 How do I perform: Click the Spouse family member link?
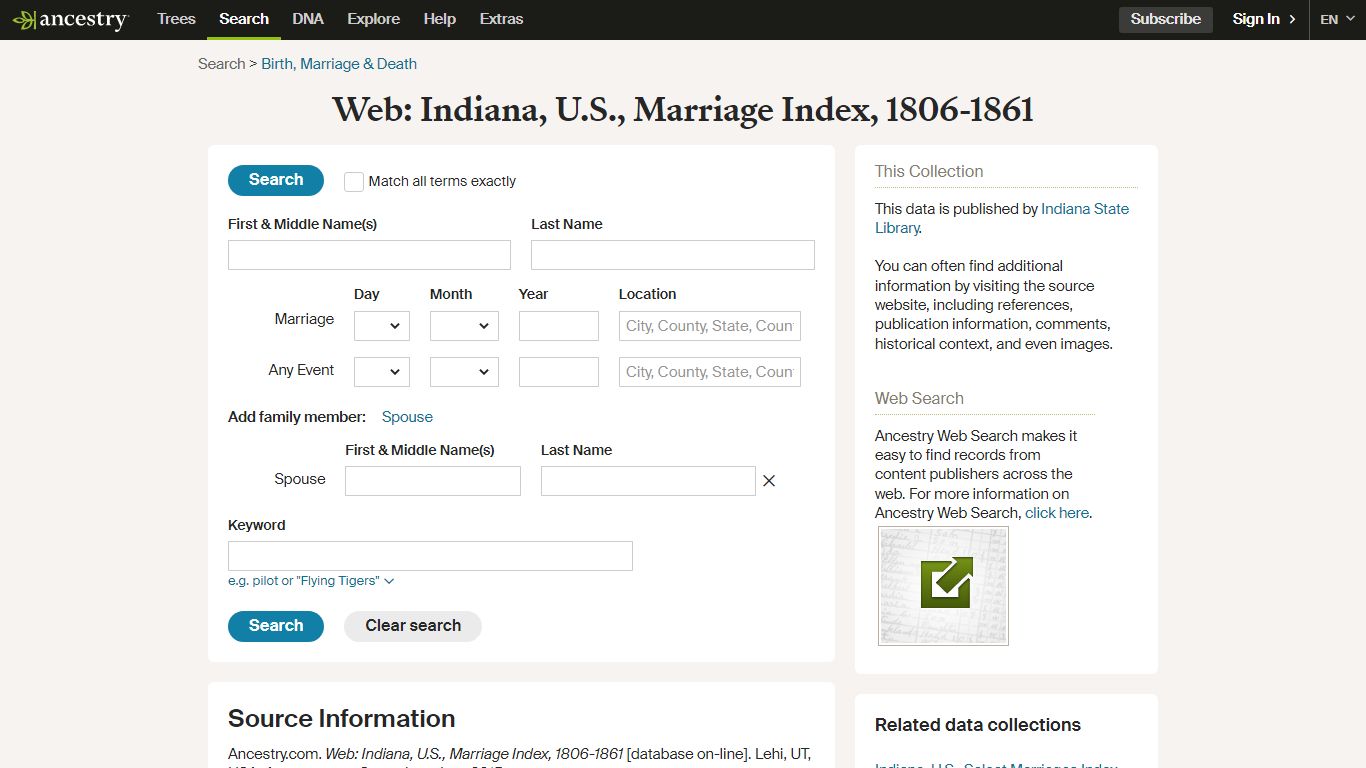pos(407,417)
